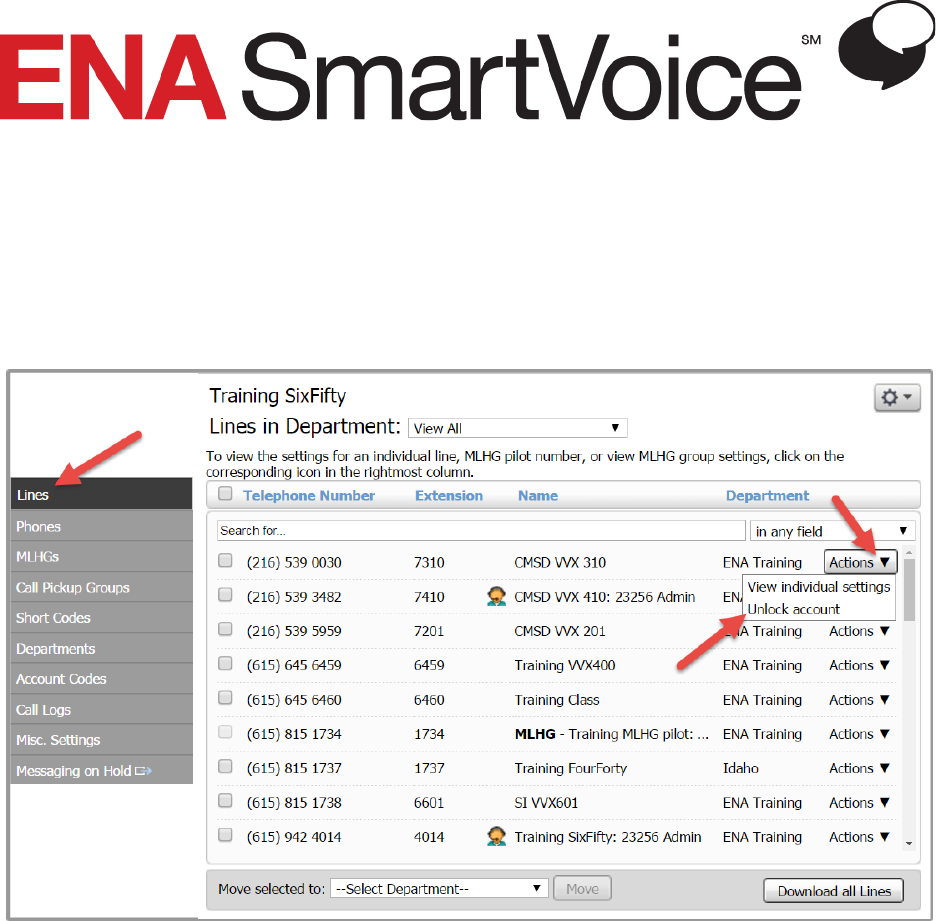This screenshot has width=936, height=921.
Task: Sort by Department column
Action: (x=767, y=495)
